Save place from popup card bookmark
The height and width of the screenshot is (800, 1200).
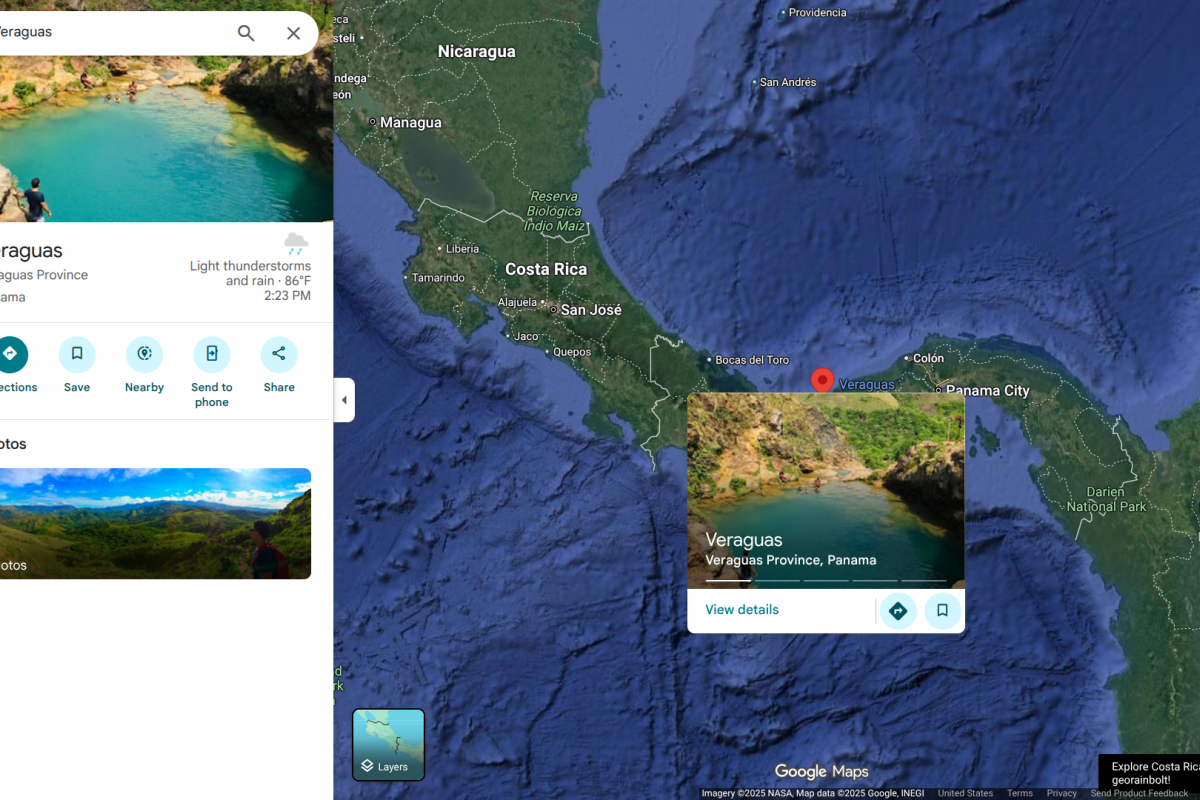(x=942, y=611)
